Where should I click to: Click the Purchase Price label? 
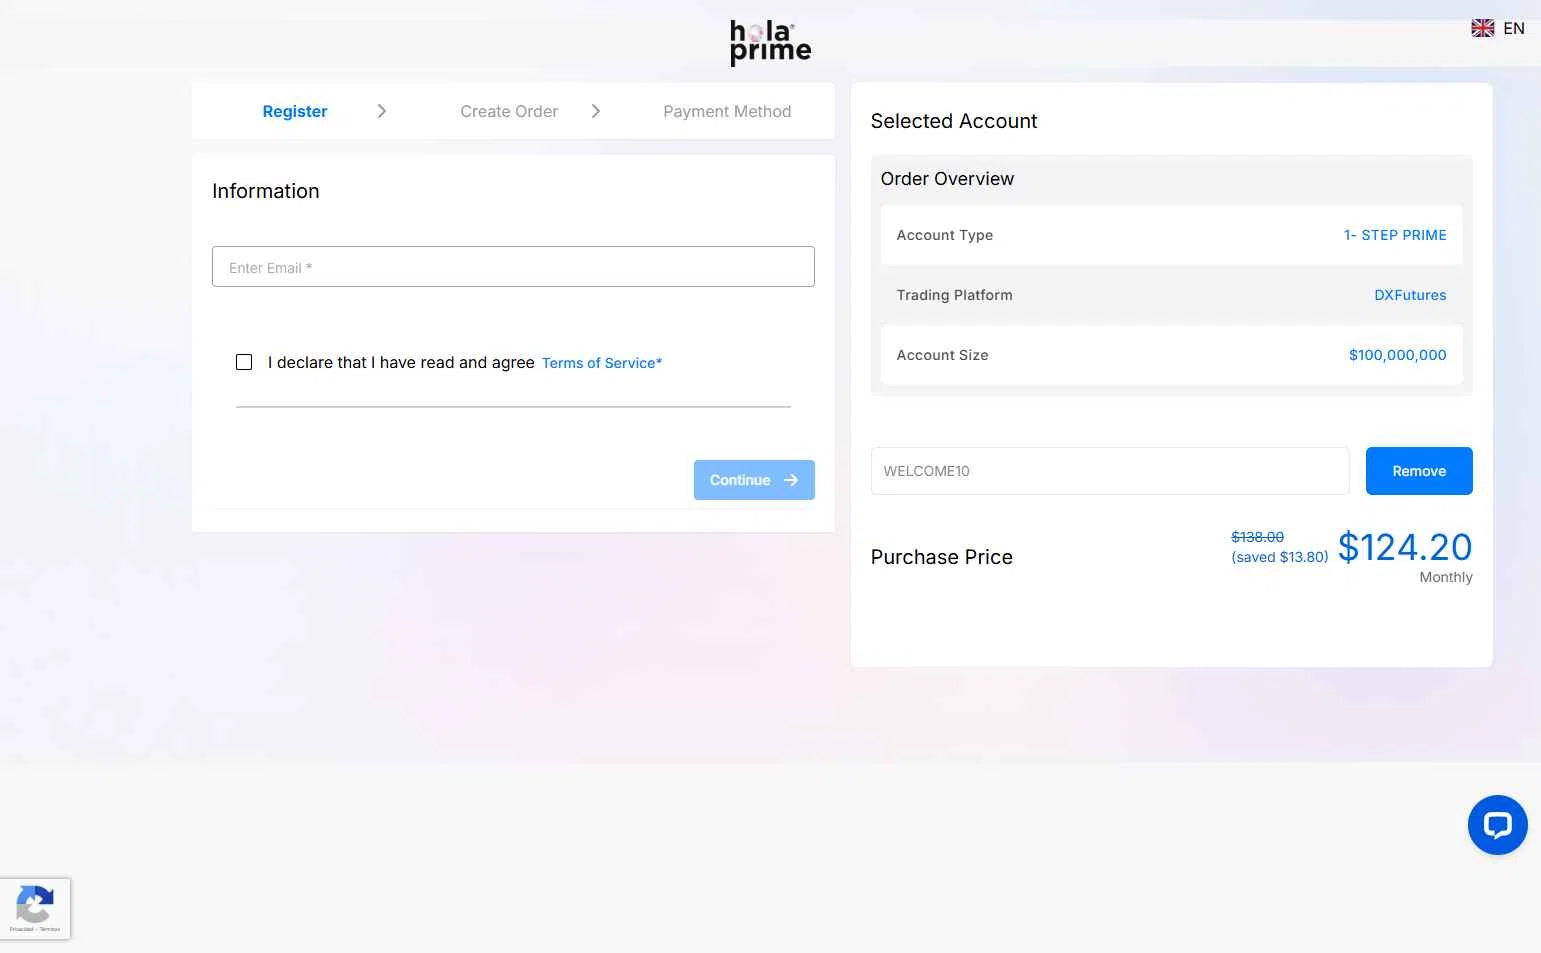[942, 557]
